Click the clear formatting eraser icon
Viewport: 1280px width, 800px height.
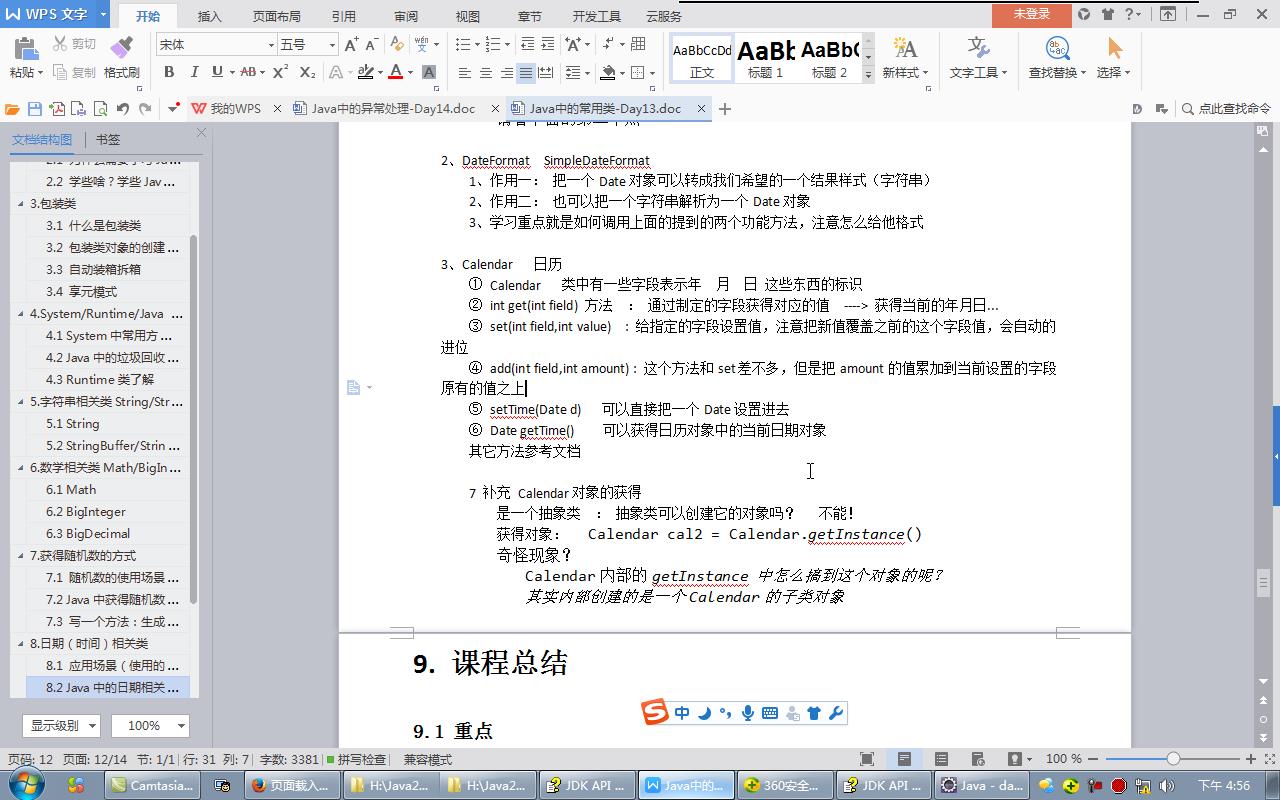coord(397,45)
